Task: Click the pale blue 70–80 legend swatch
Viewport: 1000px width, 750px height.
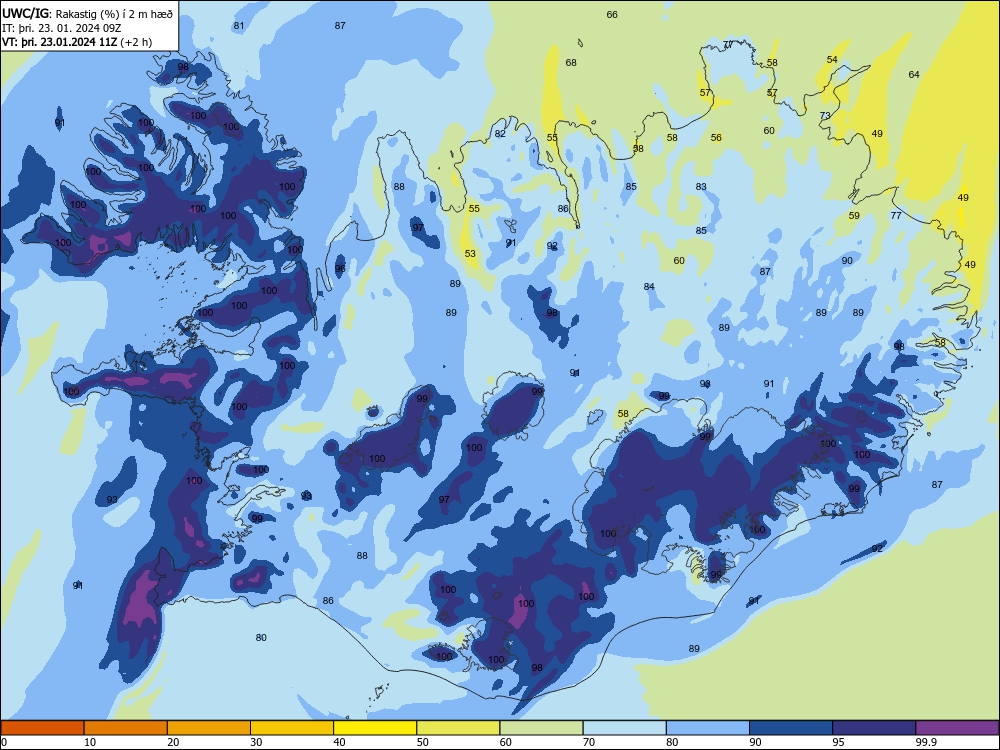Action: tap(624, 728)
